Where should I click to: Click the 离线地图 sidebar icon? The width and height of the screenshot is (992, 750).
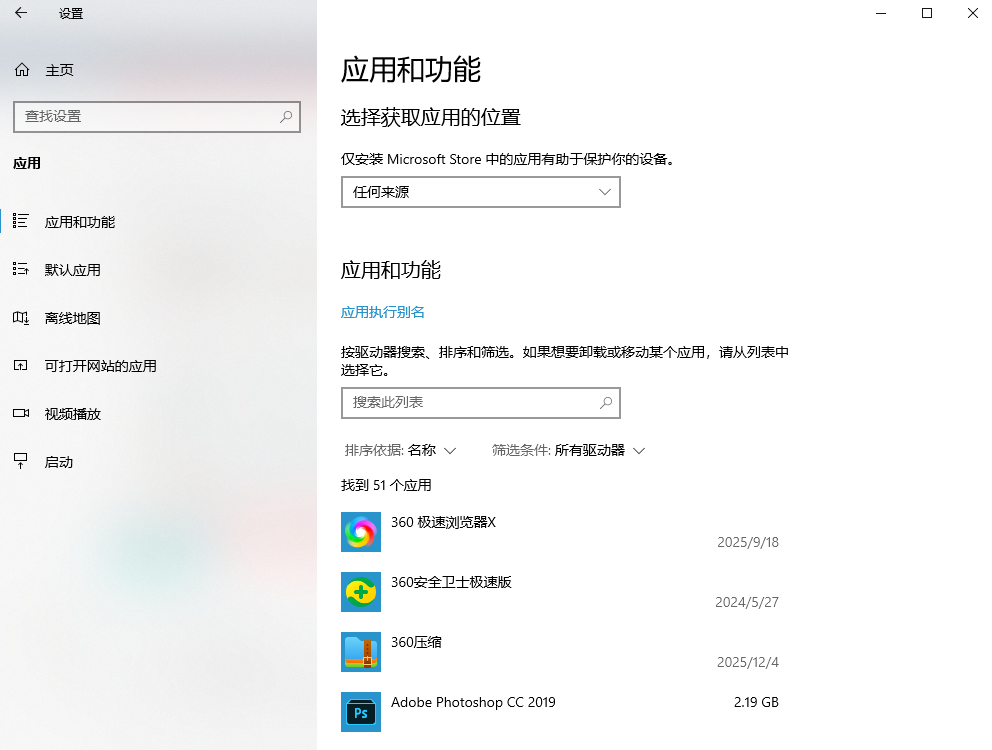(22, 318)
